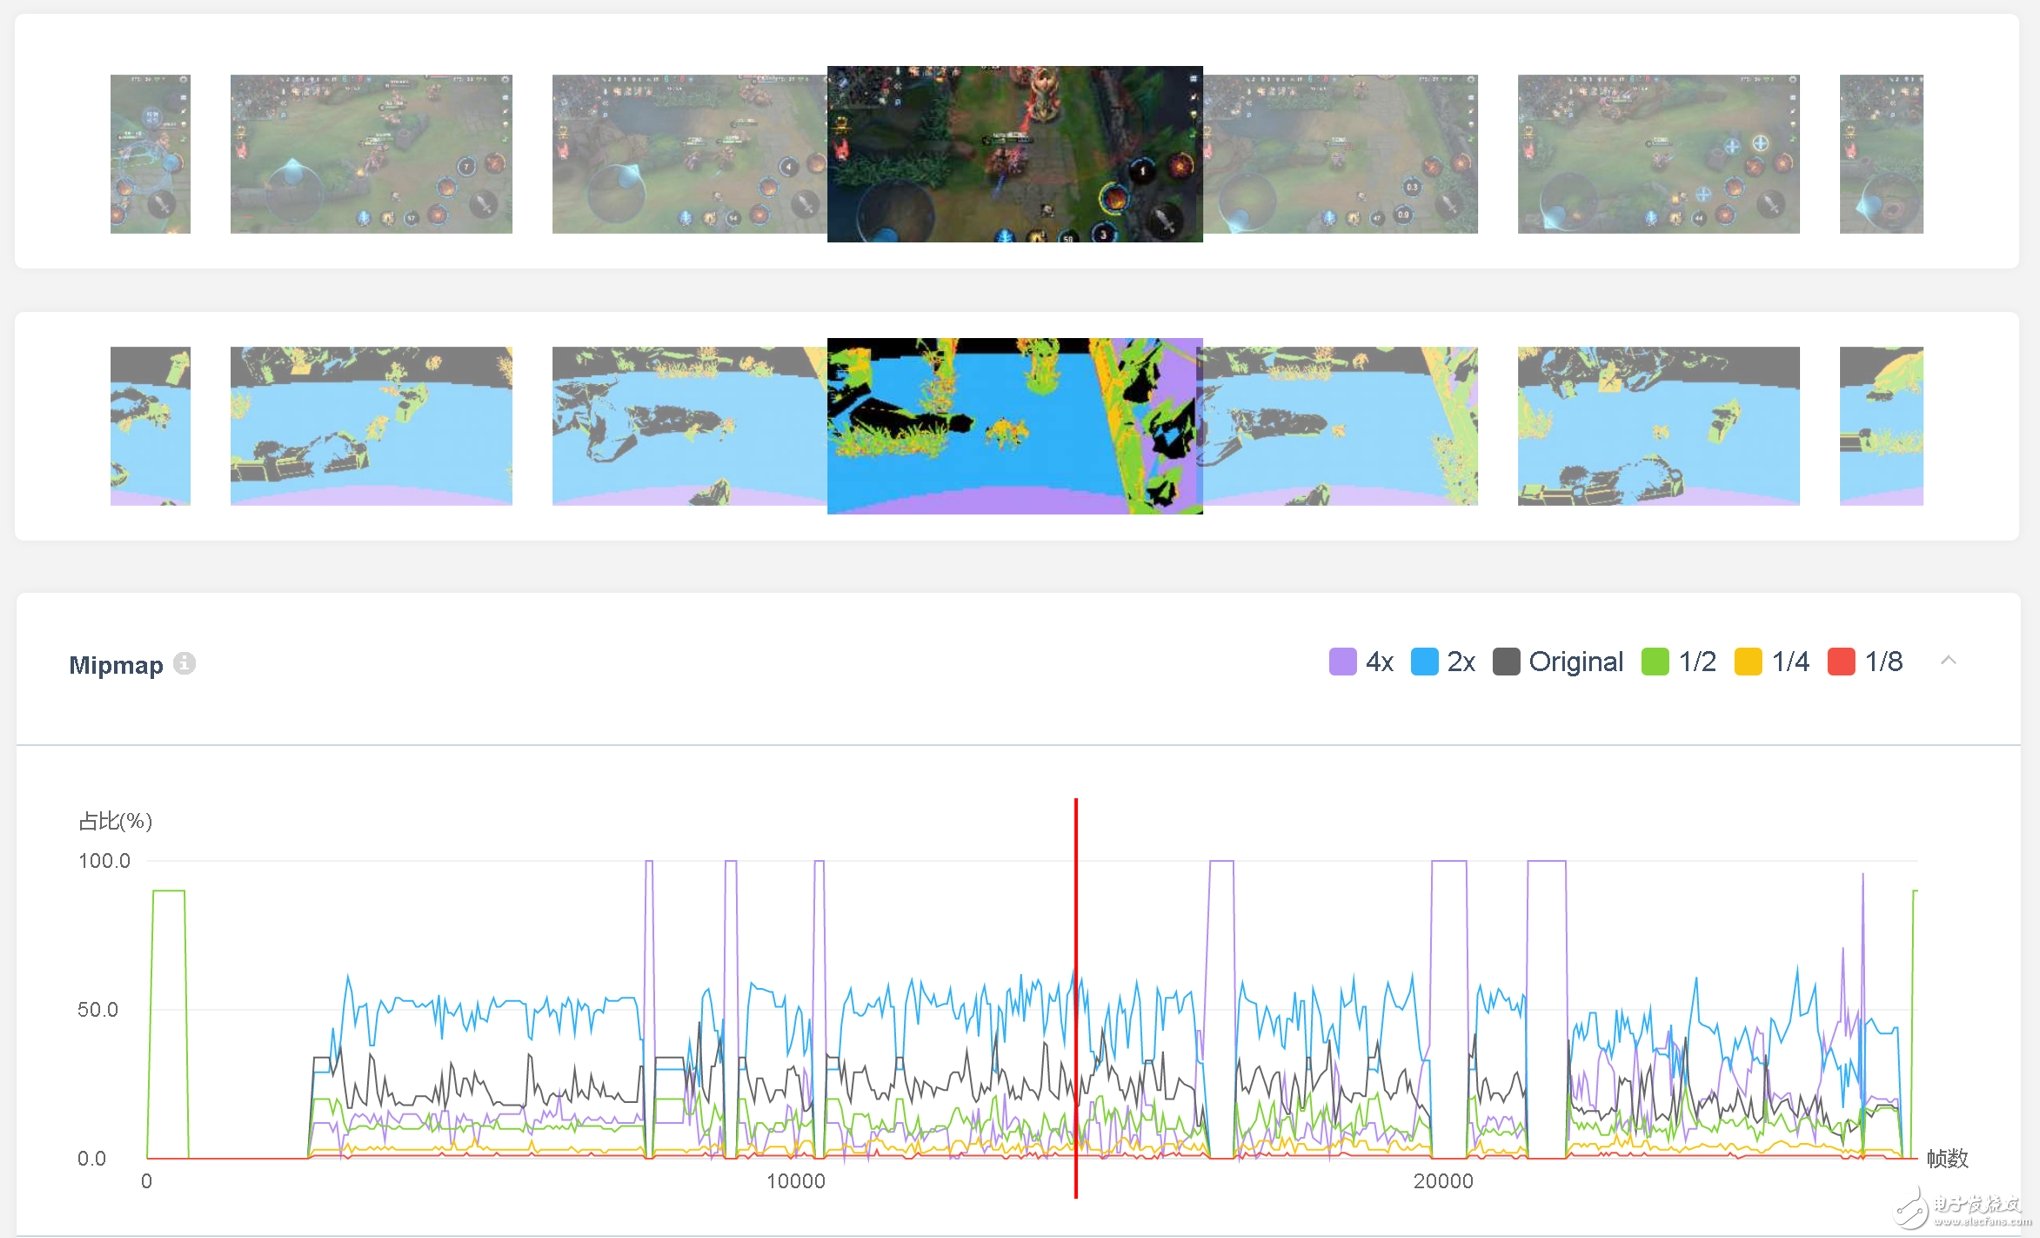Toggle the 2x legend series
Viewport: 2040px width, 1238px height.
point(1460,662)
